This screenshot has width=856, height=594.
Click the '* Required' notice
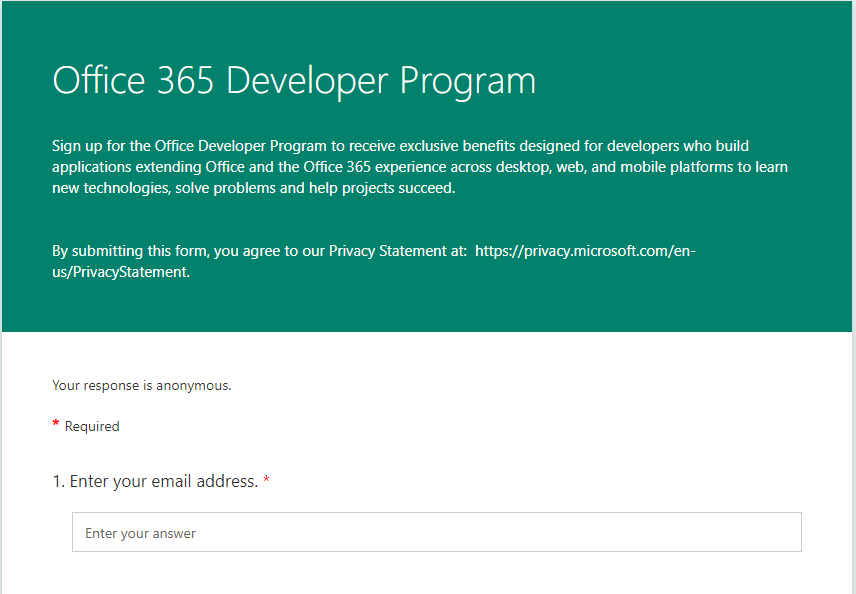[x=86, y=426]
